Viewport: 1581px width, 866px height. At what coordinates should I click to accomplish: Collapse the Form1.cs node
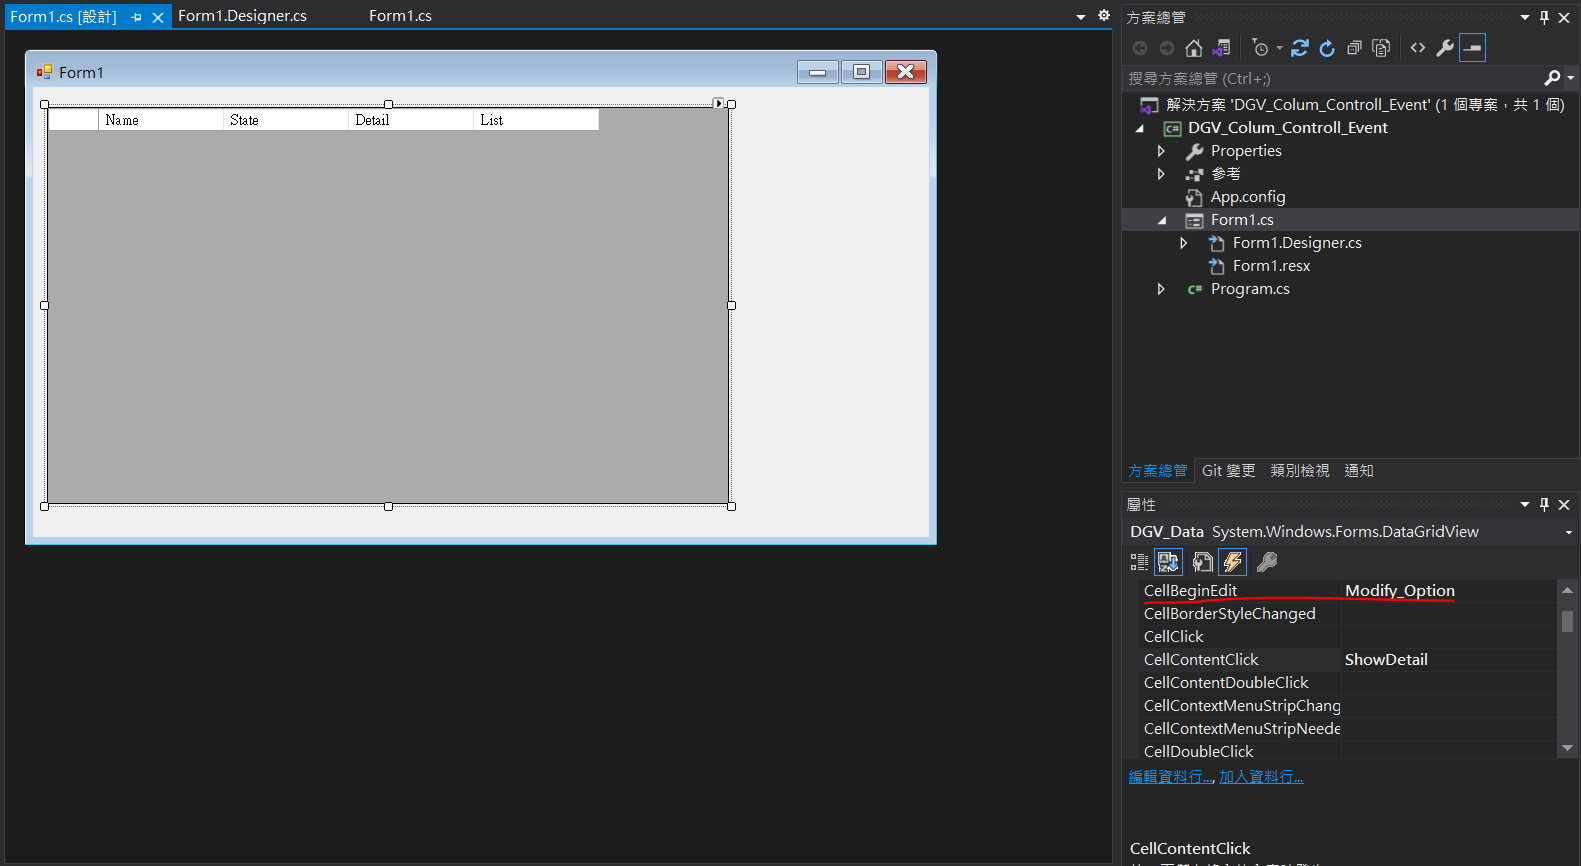[1161, 220]
